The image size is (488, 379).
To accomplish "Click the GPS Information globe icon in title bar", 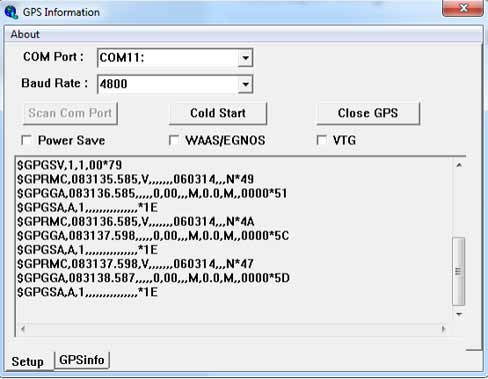I will (11, 12).
